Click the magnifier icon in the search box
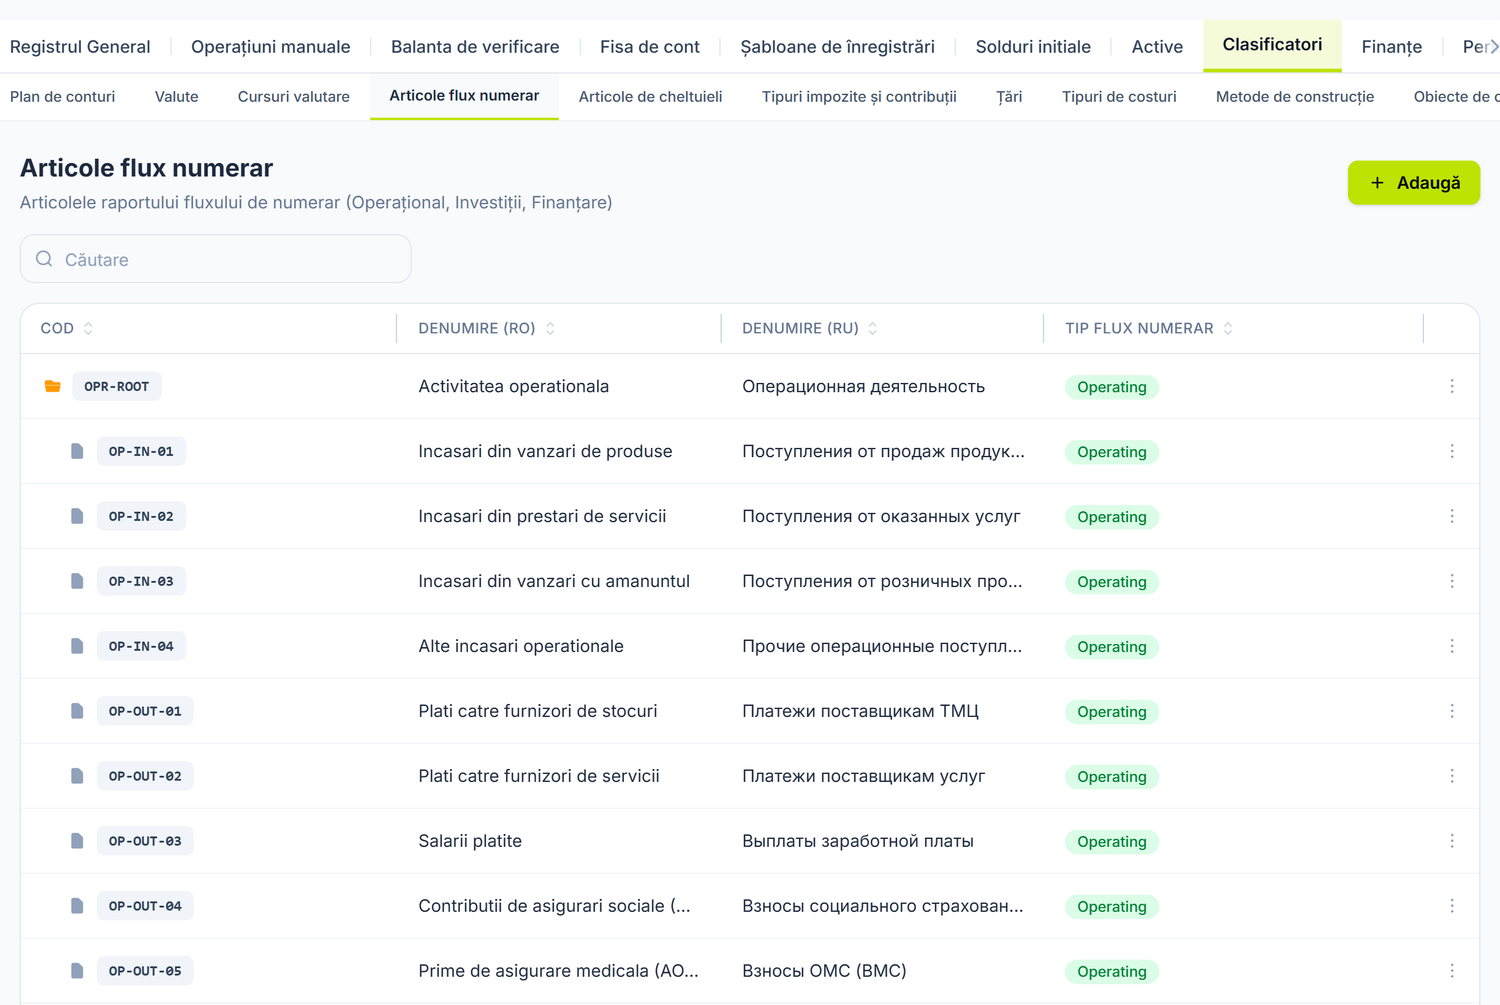This screenshot has width=1500, height=1005. click(x=44, y=259)
